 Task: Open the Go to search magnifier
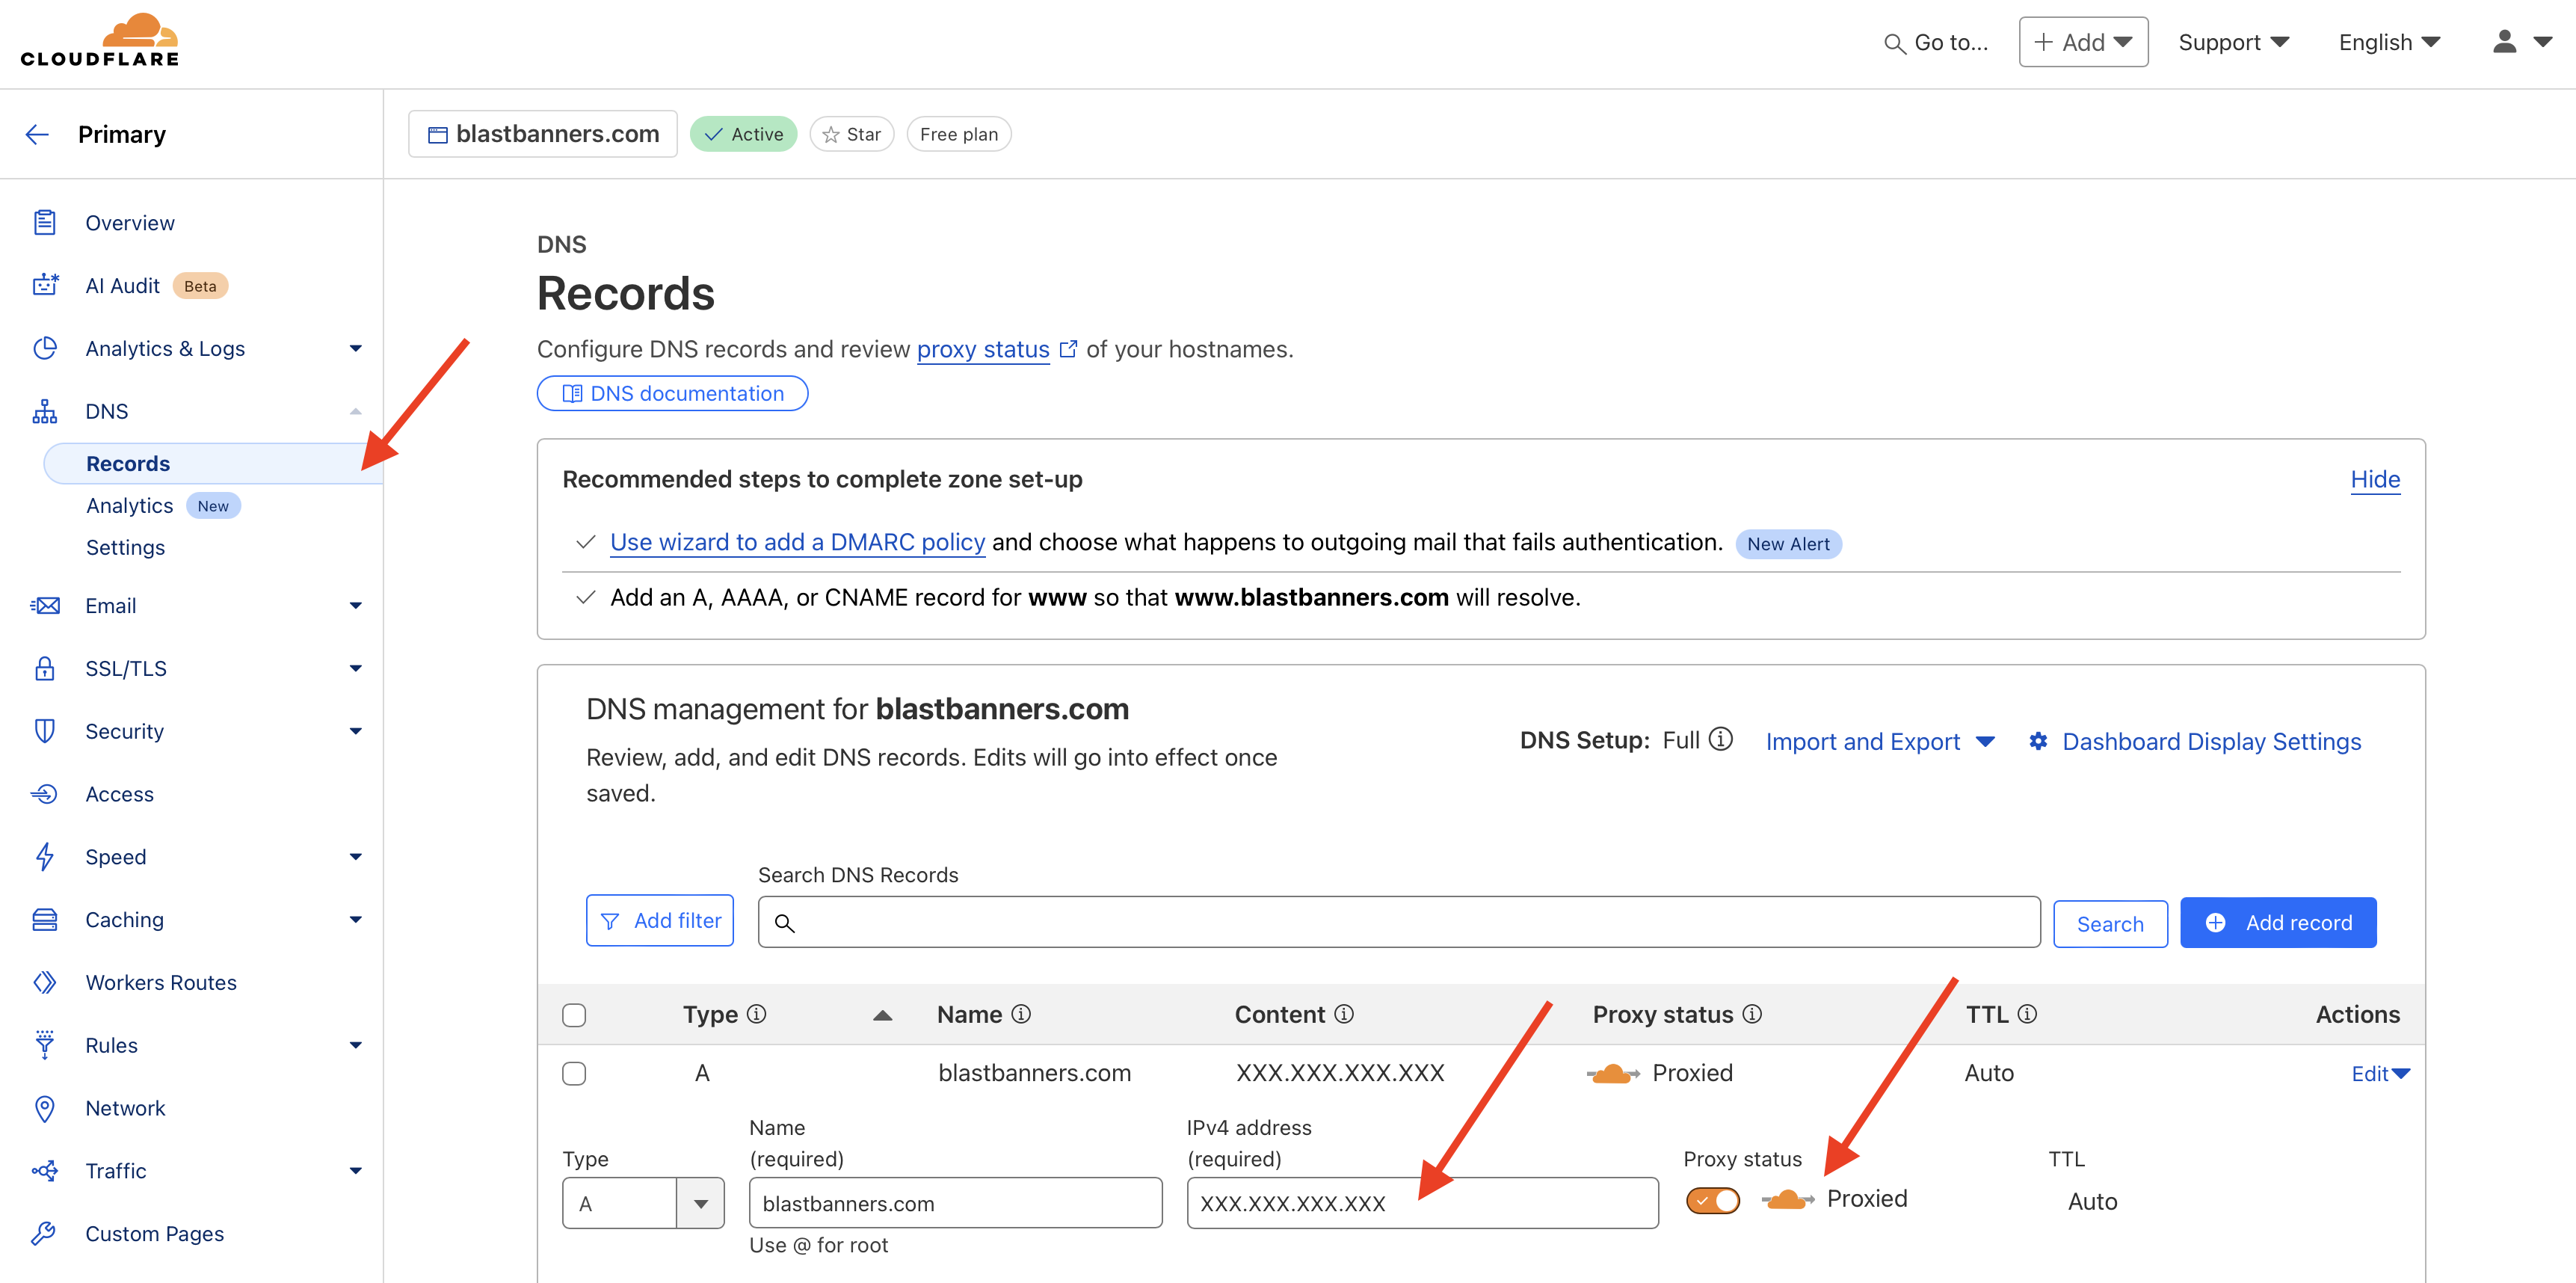pos(1894,43)
